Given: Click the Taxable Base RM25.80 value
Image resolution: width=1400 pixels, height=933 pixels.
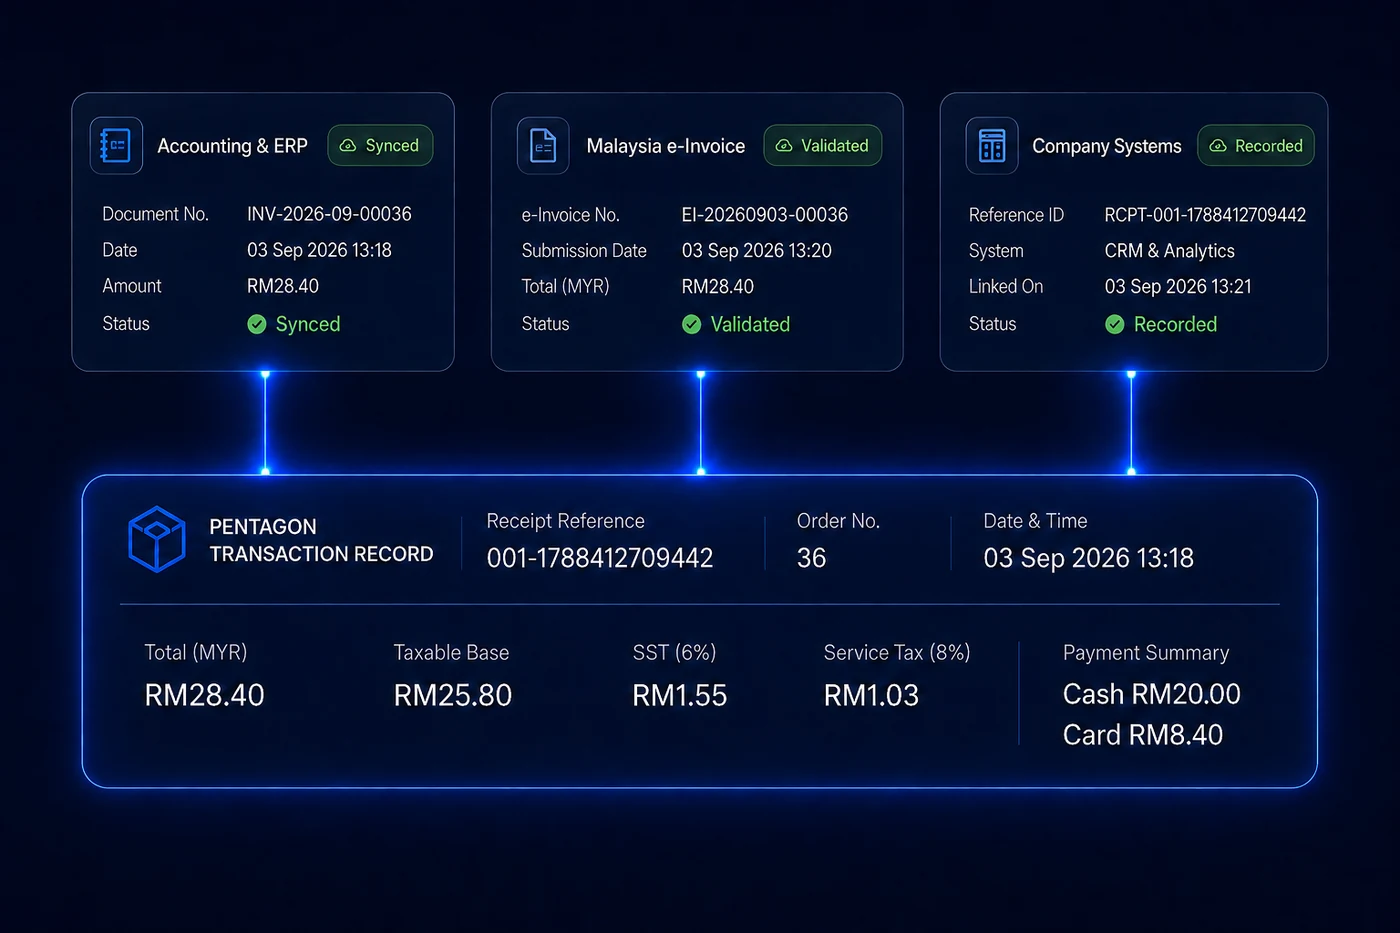Looking at the screenshot, I should pos(453,695).
